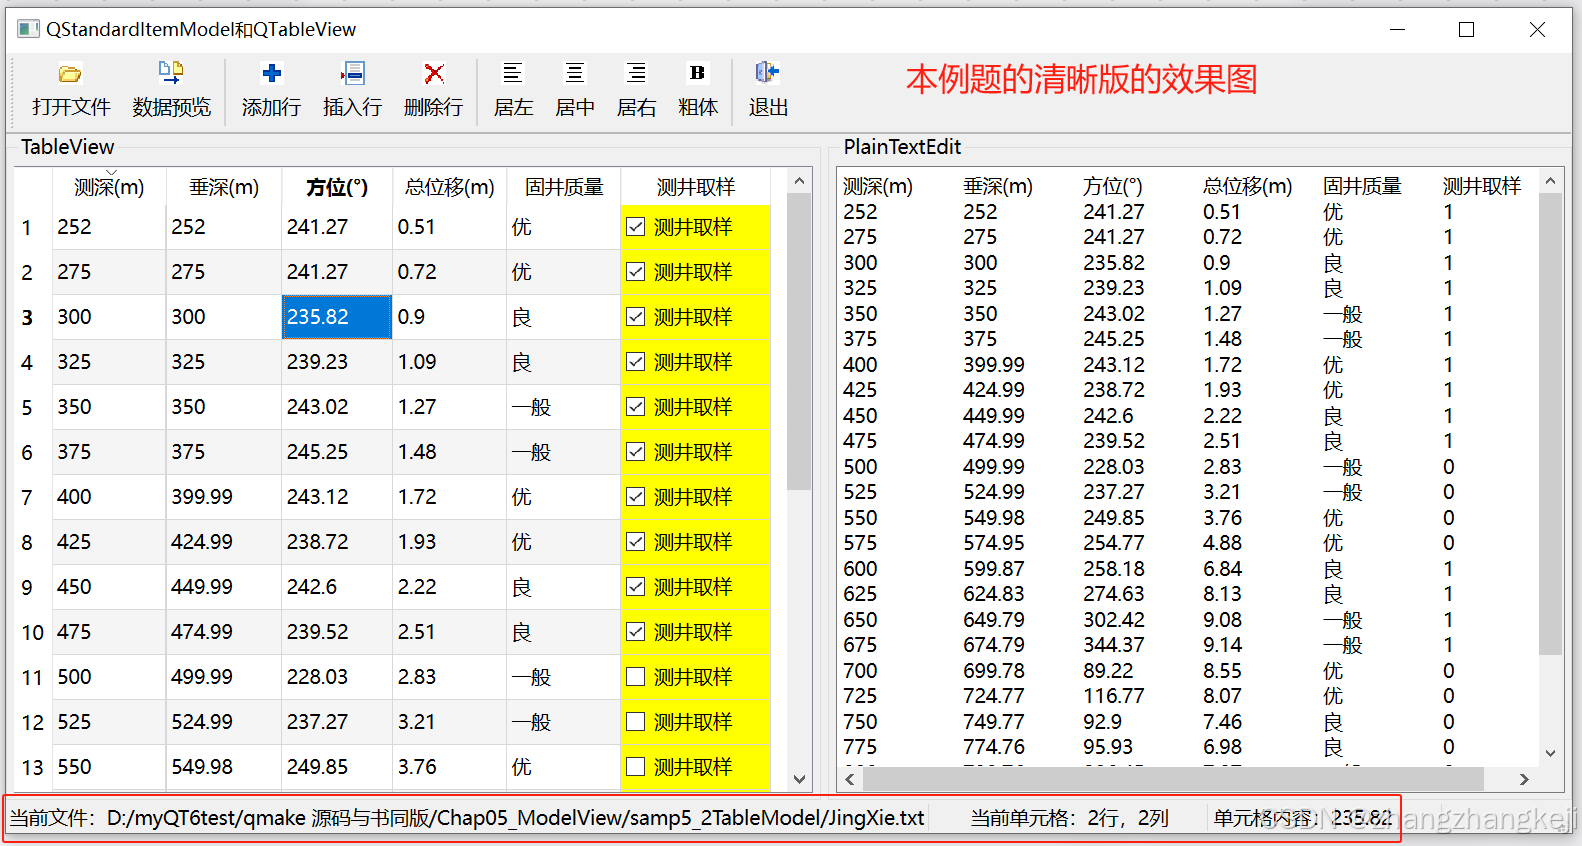
Task: Click the 添加行 append row icon
Action: (271, 73)
